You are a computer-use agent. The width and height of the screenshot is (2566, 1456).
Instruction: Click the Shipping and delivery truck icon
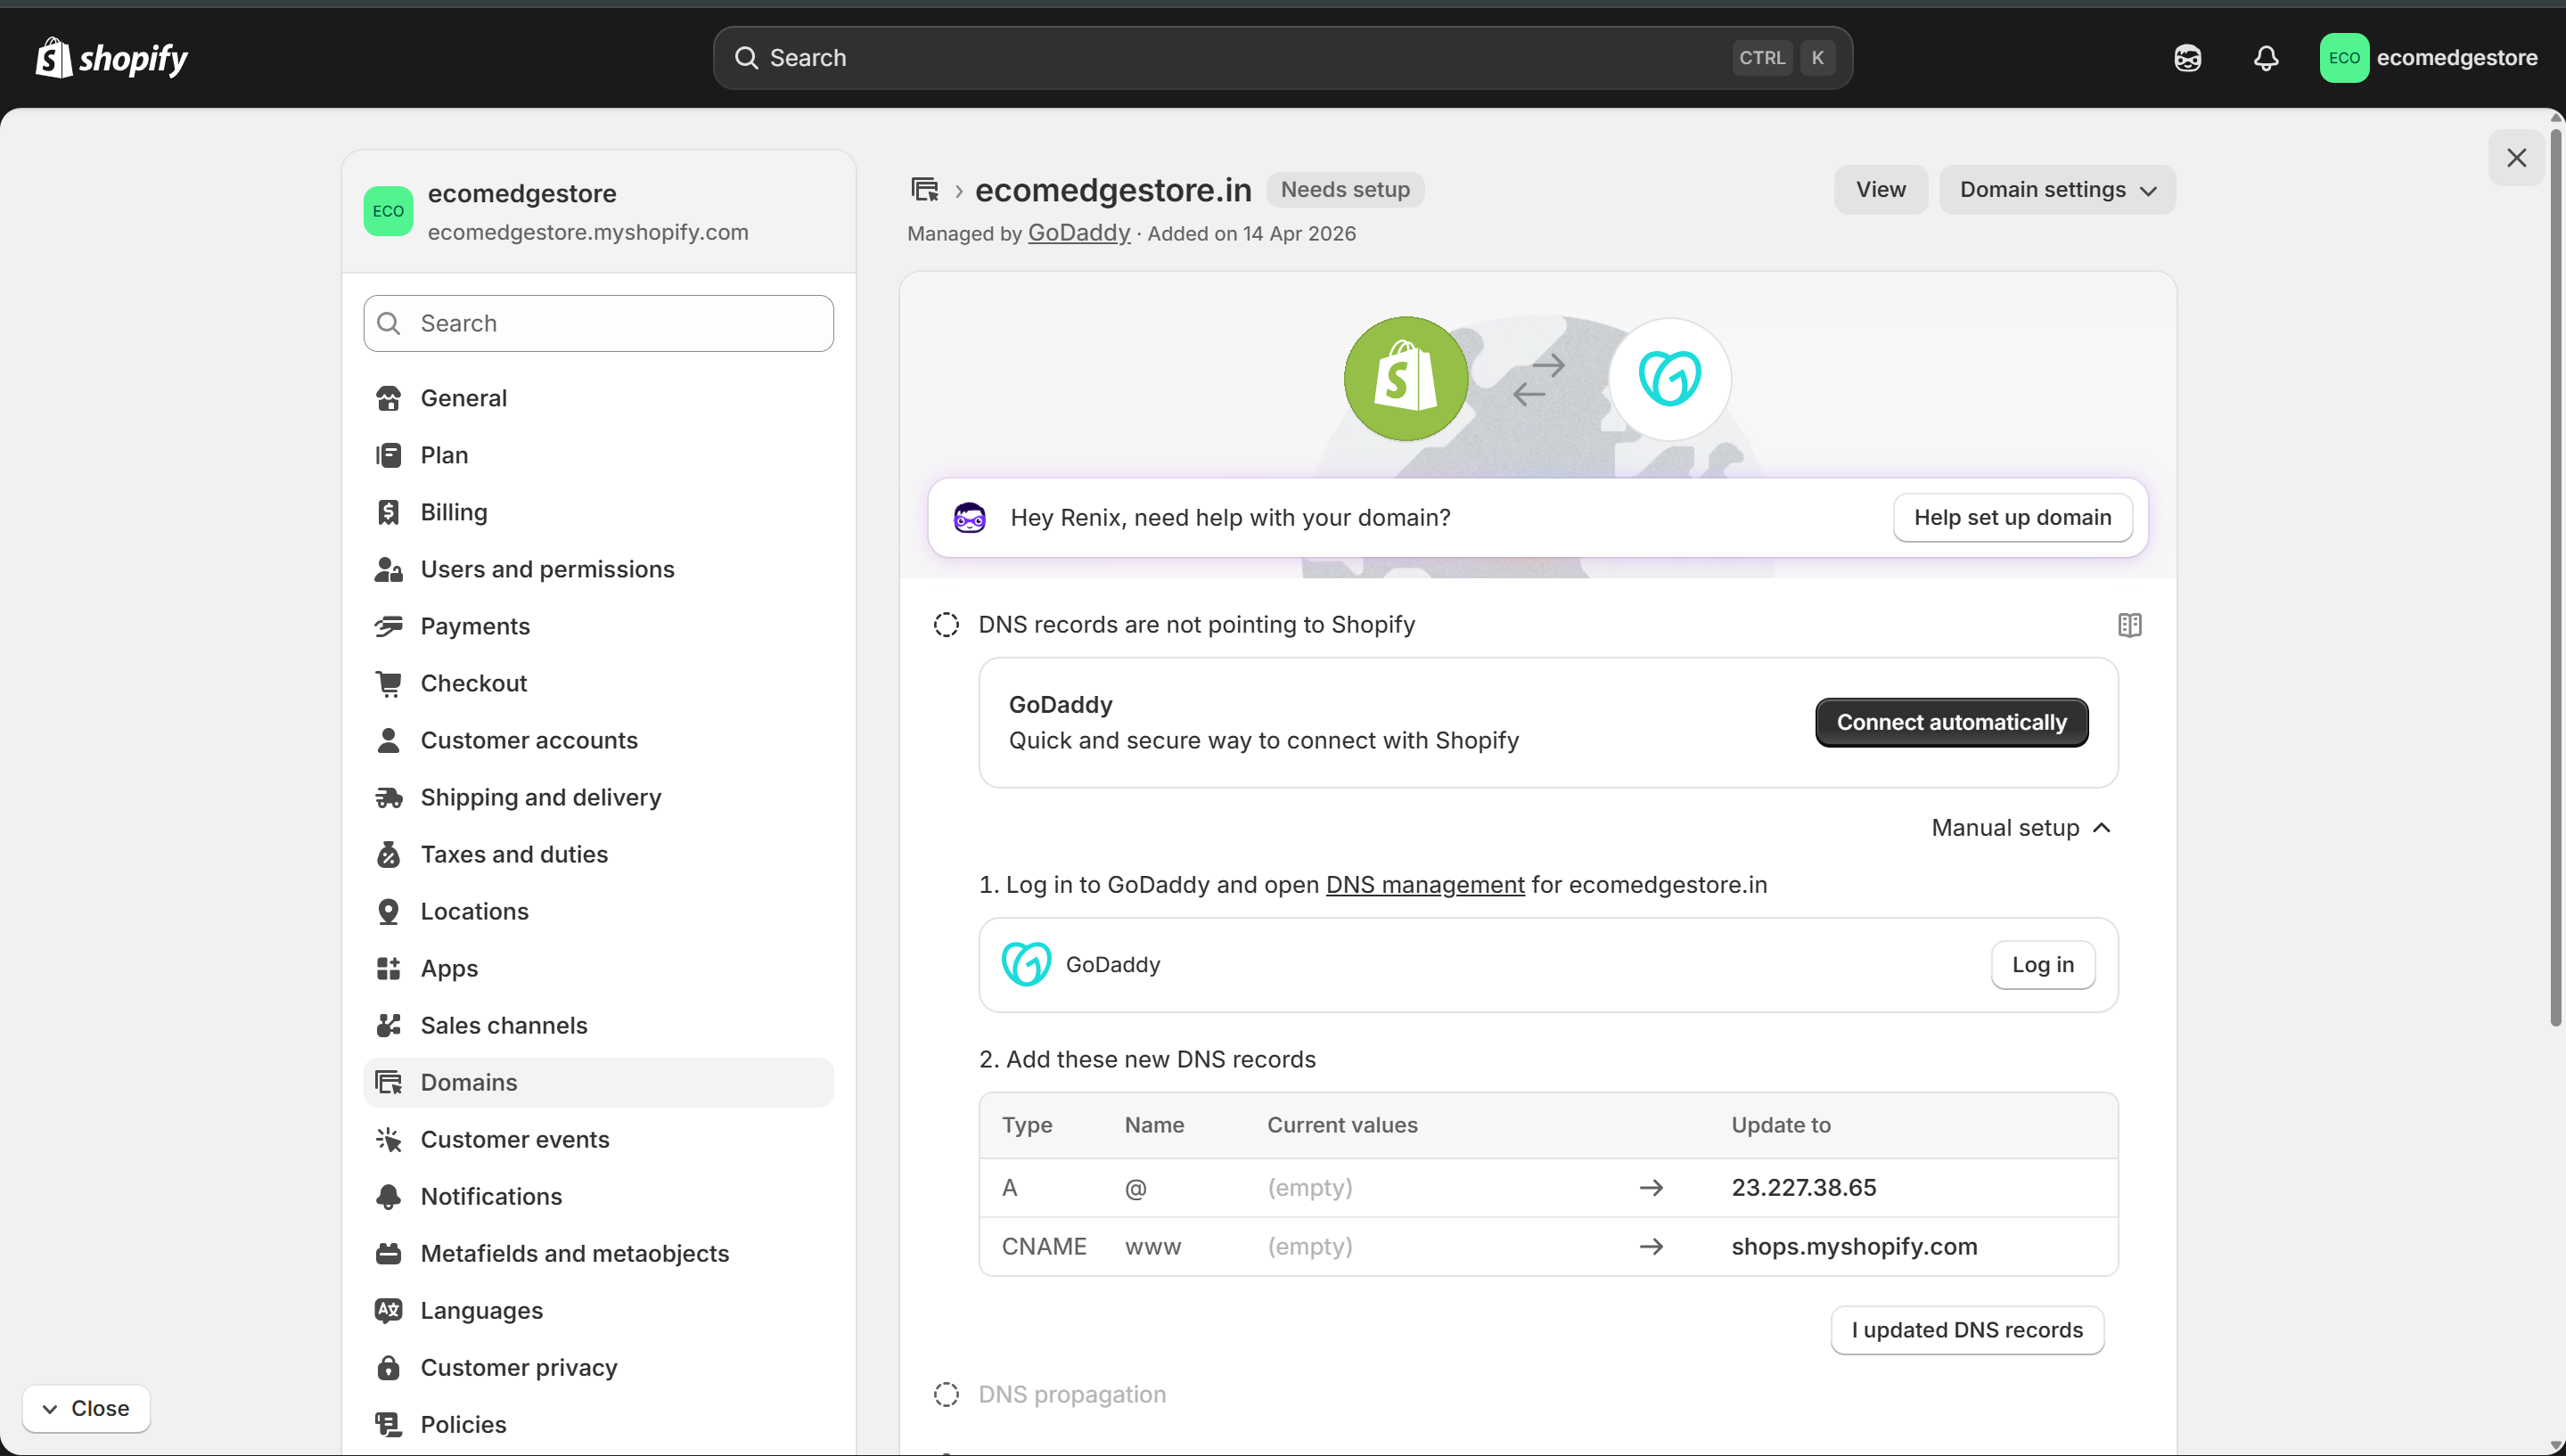(390, 796)
